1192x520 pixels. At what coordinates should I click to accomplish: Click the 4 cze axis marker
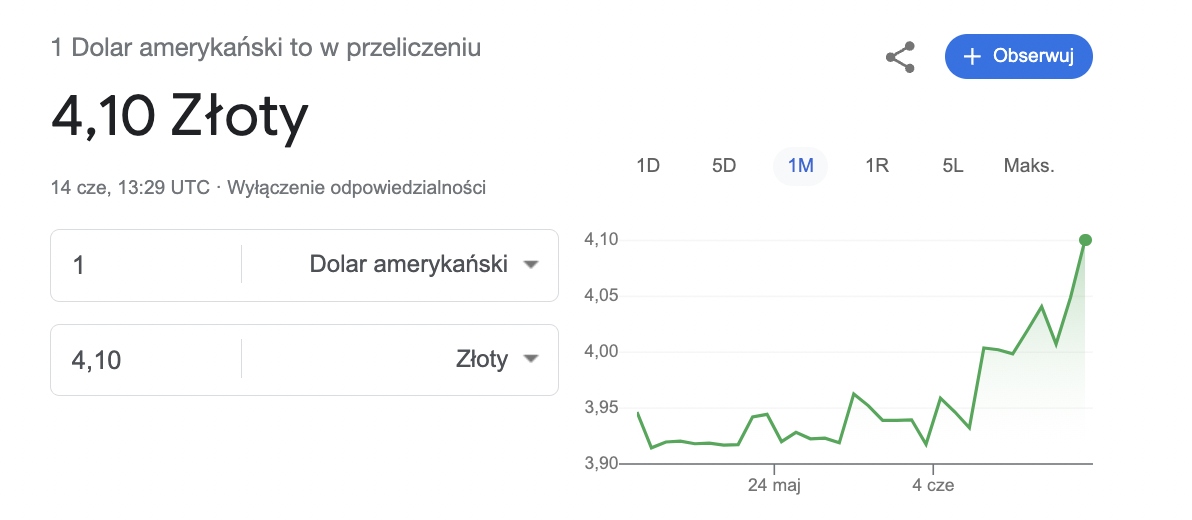[934, 484]
